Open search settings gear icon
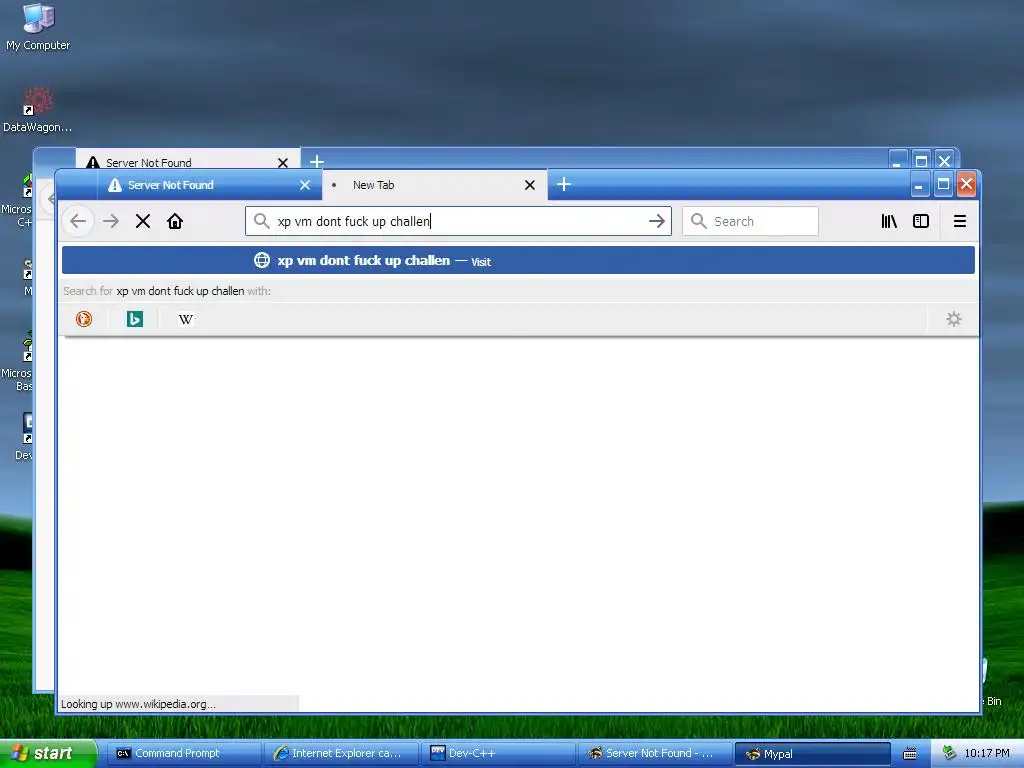The height and width of the screenshot is (768, 1024). (953, 319)
